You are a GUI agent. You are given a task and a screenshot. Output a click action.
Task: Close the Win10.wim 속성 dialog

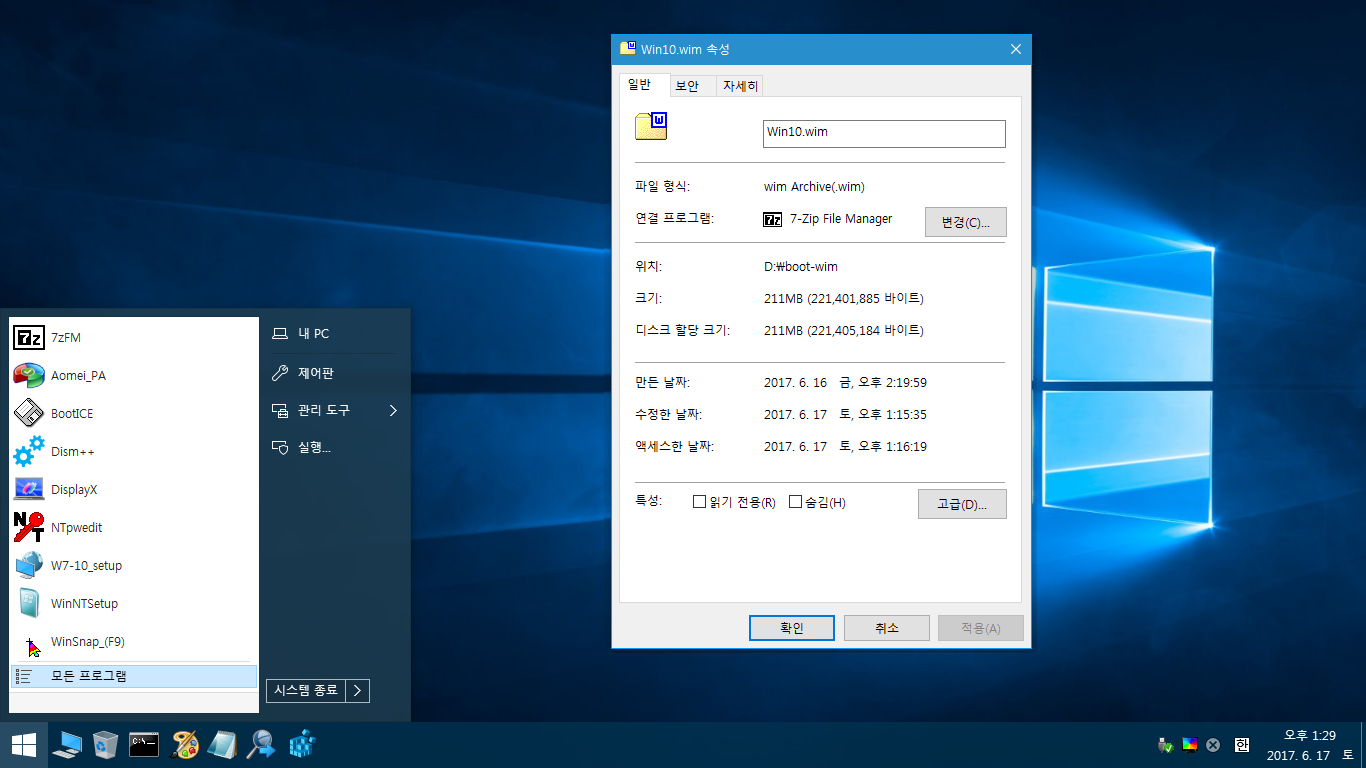pyautogui.click(x=1016, y=49)
